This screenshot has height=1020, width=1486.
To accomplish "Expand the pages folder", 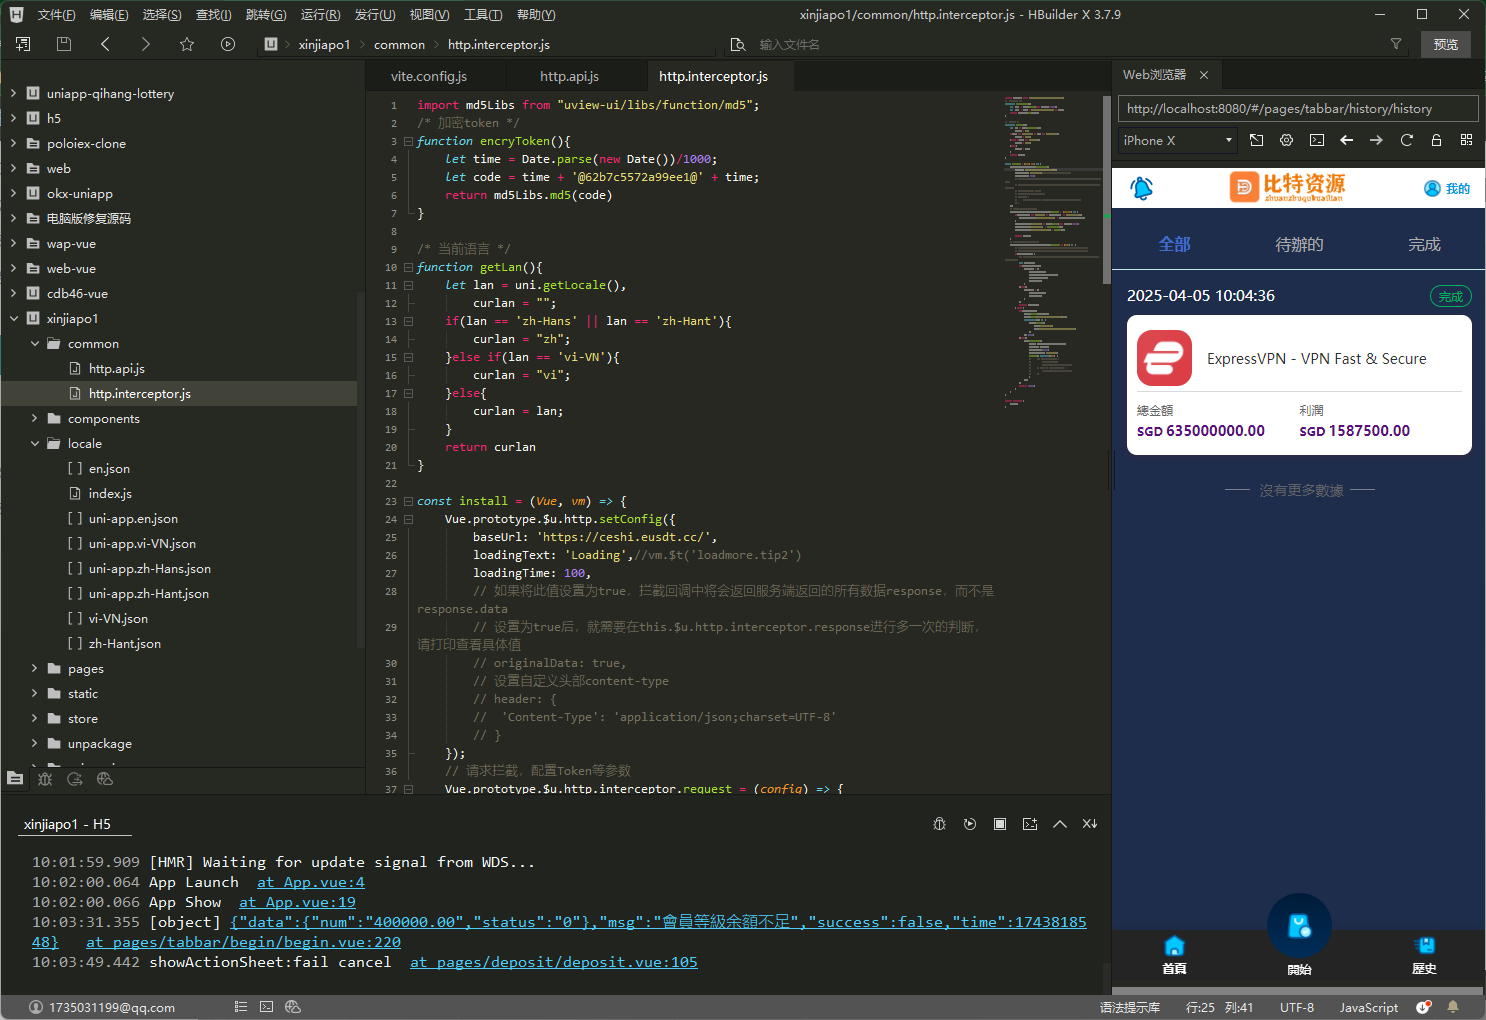I will [35, 668].
